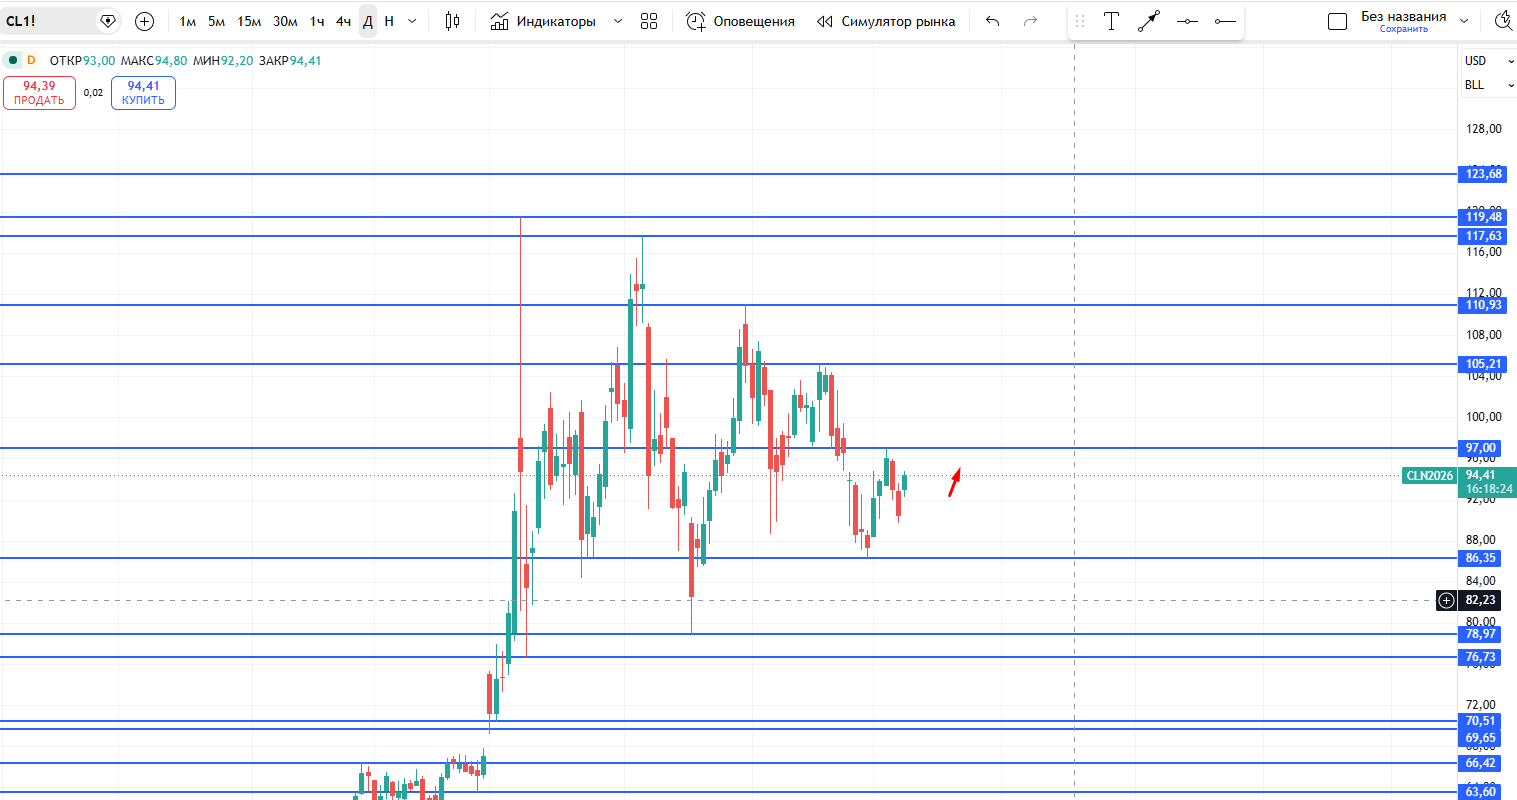The height and width of the screenshot is (800, 1517).
Task: Open the BLL unit dropdown
Action: (1489, 85)
